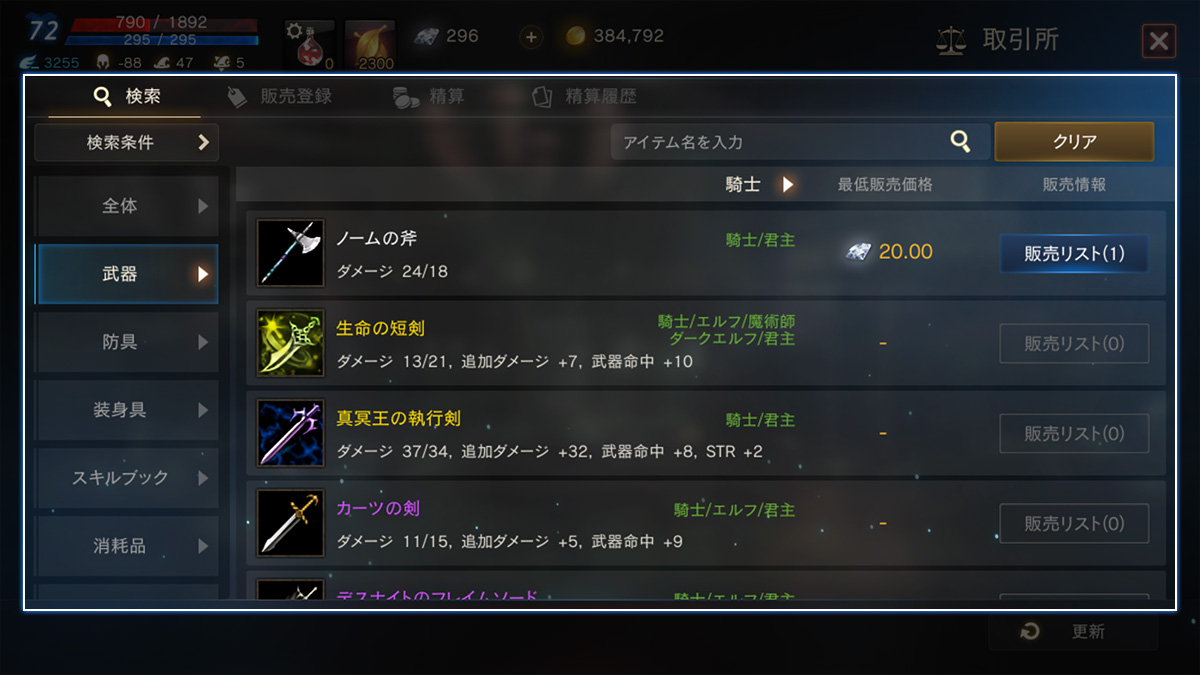Image resolution: width=1200 pixels, height=675 pixels.
Task: Open 販売リスト(1) for ノームの斧
Action: pos(1074,254)
